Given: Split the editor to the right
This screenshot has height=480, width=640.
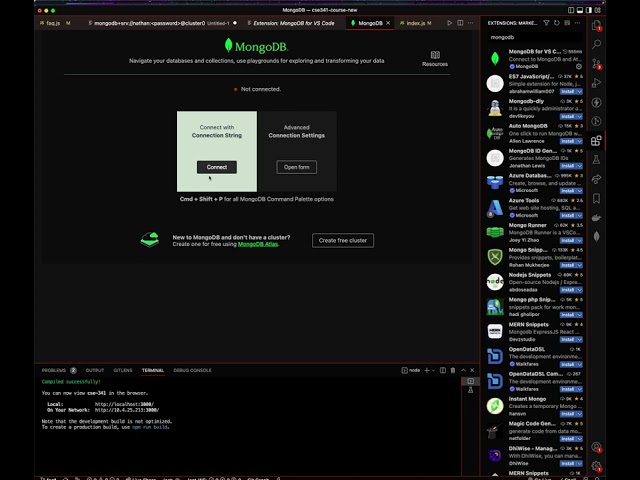Looking at the screenshot, I should click(x=460, y=23).
